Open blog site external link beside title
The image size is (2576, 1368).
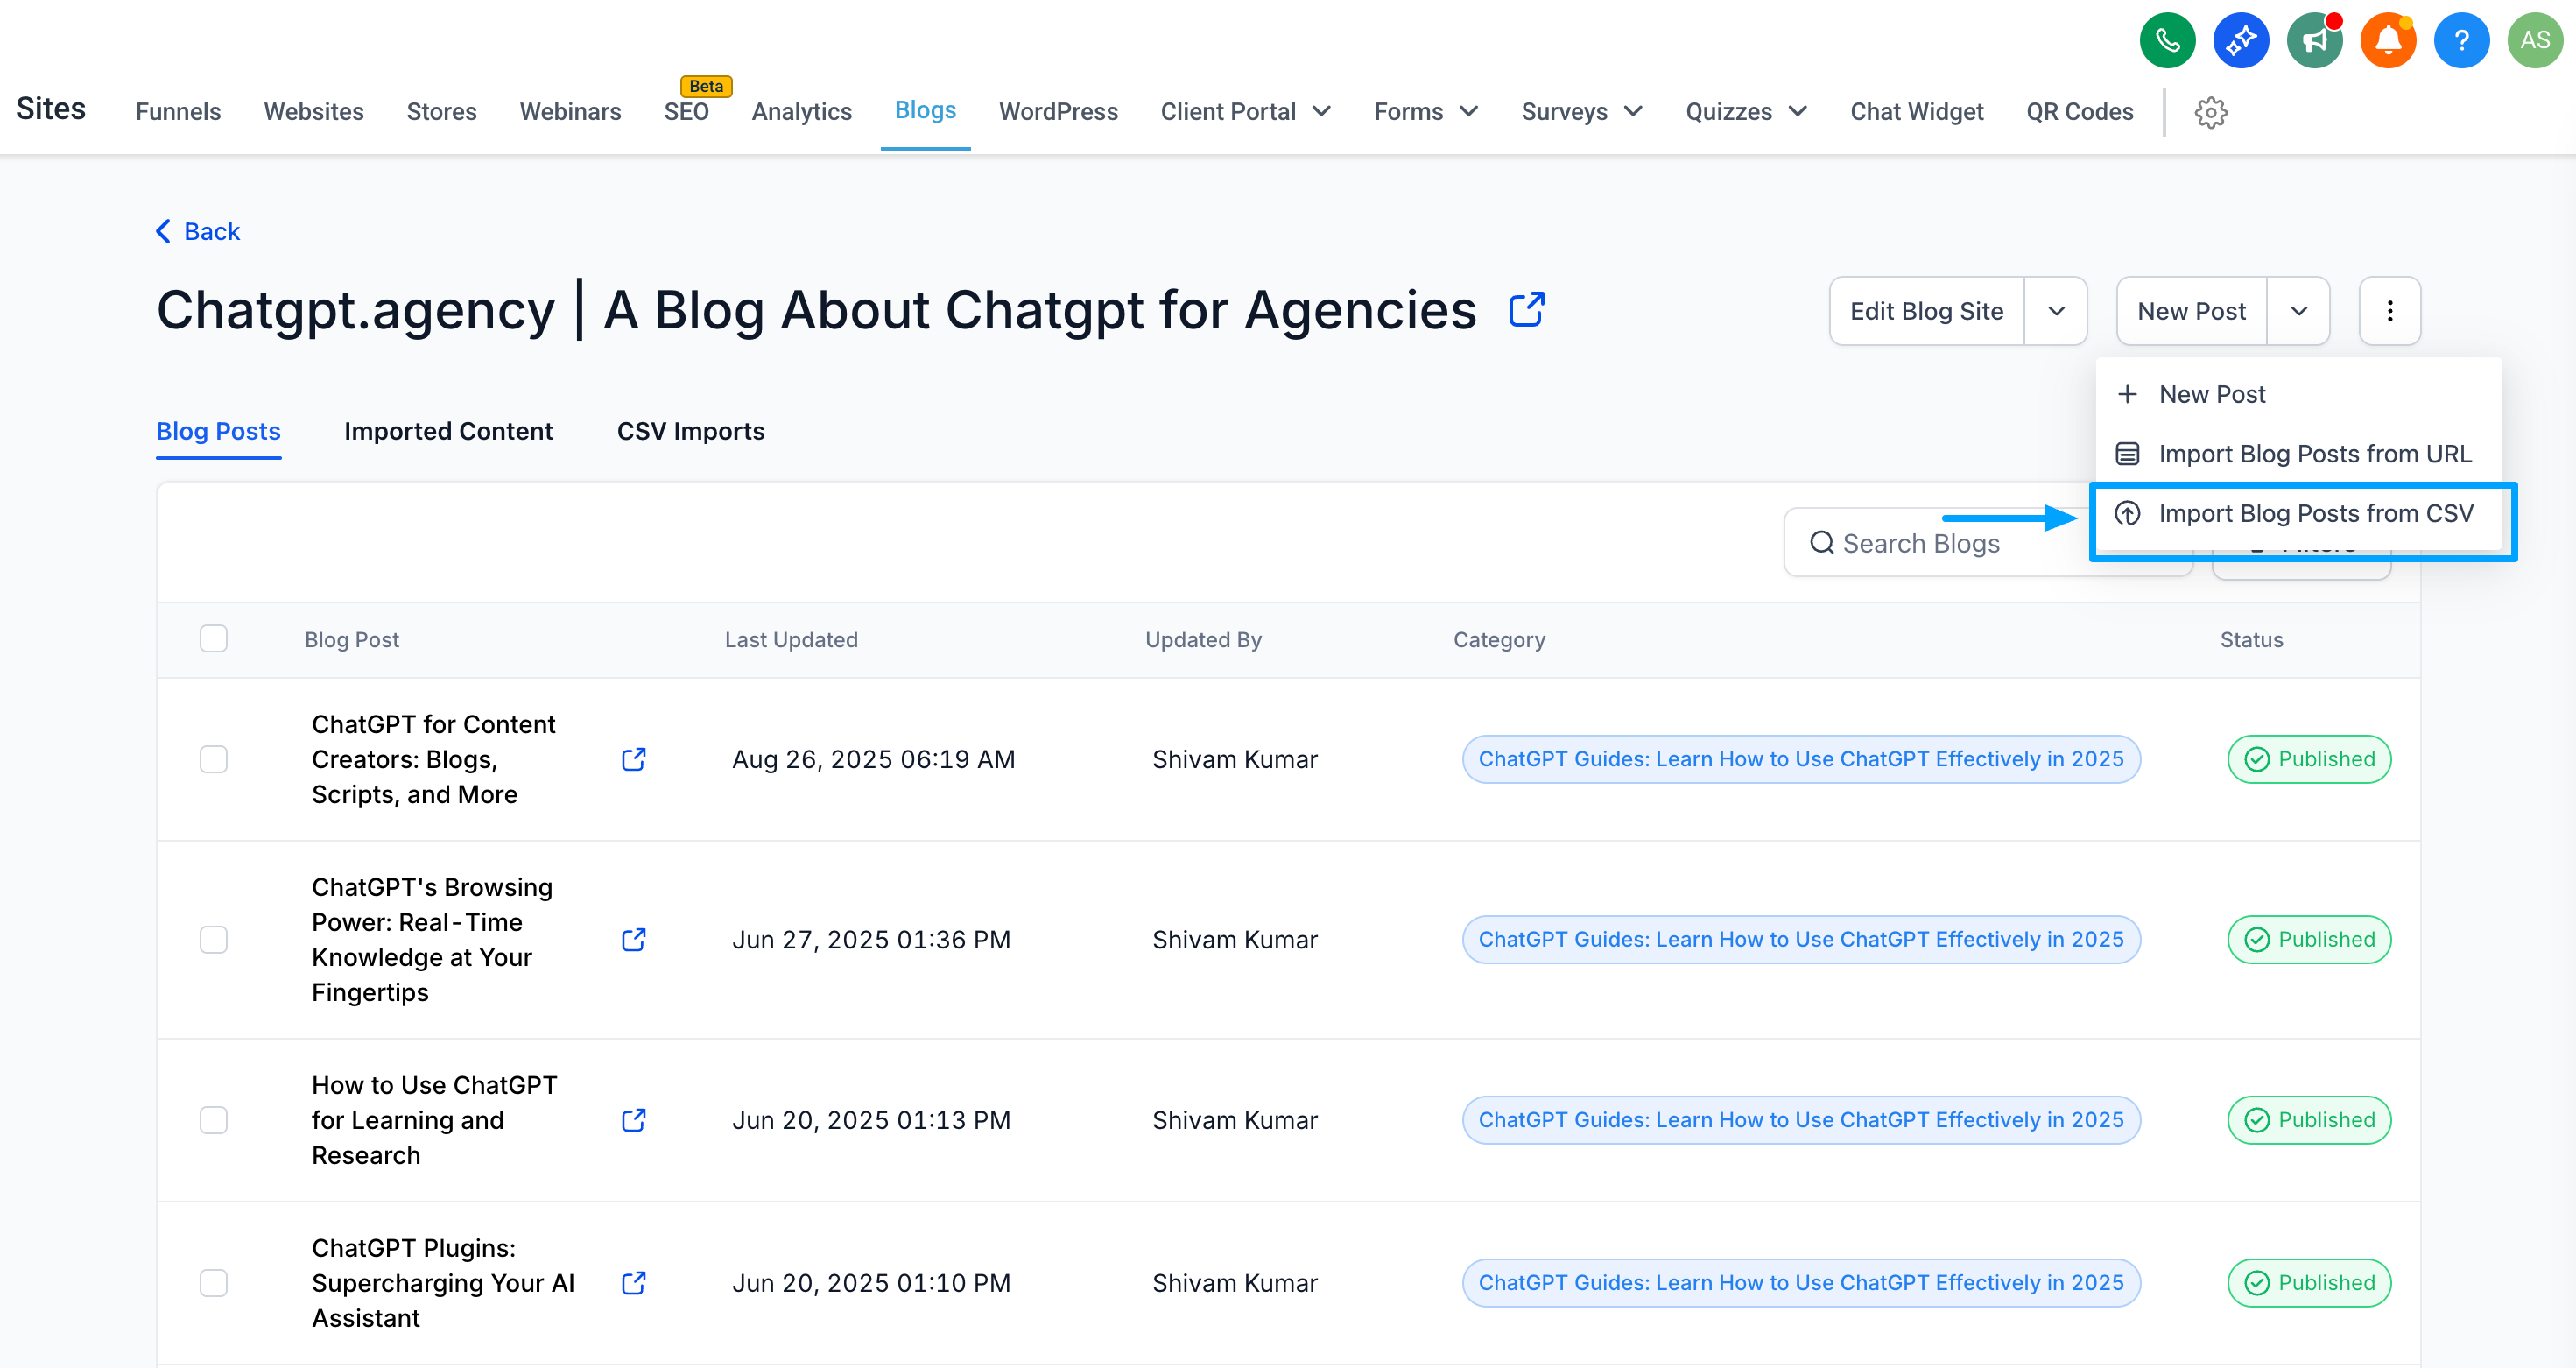[x=1526, y=310]
